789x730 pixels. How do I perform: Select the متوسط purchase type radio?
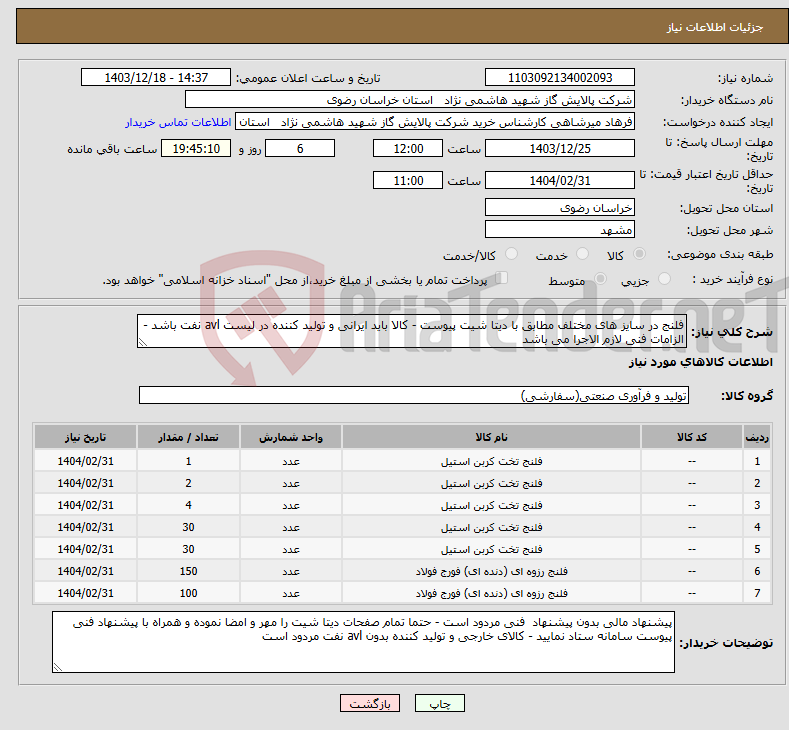600,279
